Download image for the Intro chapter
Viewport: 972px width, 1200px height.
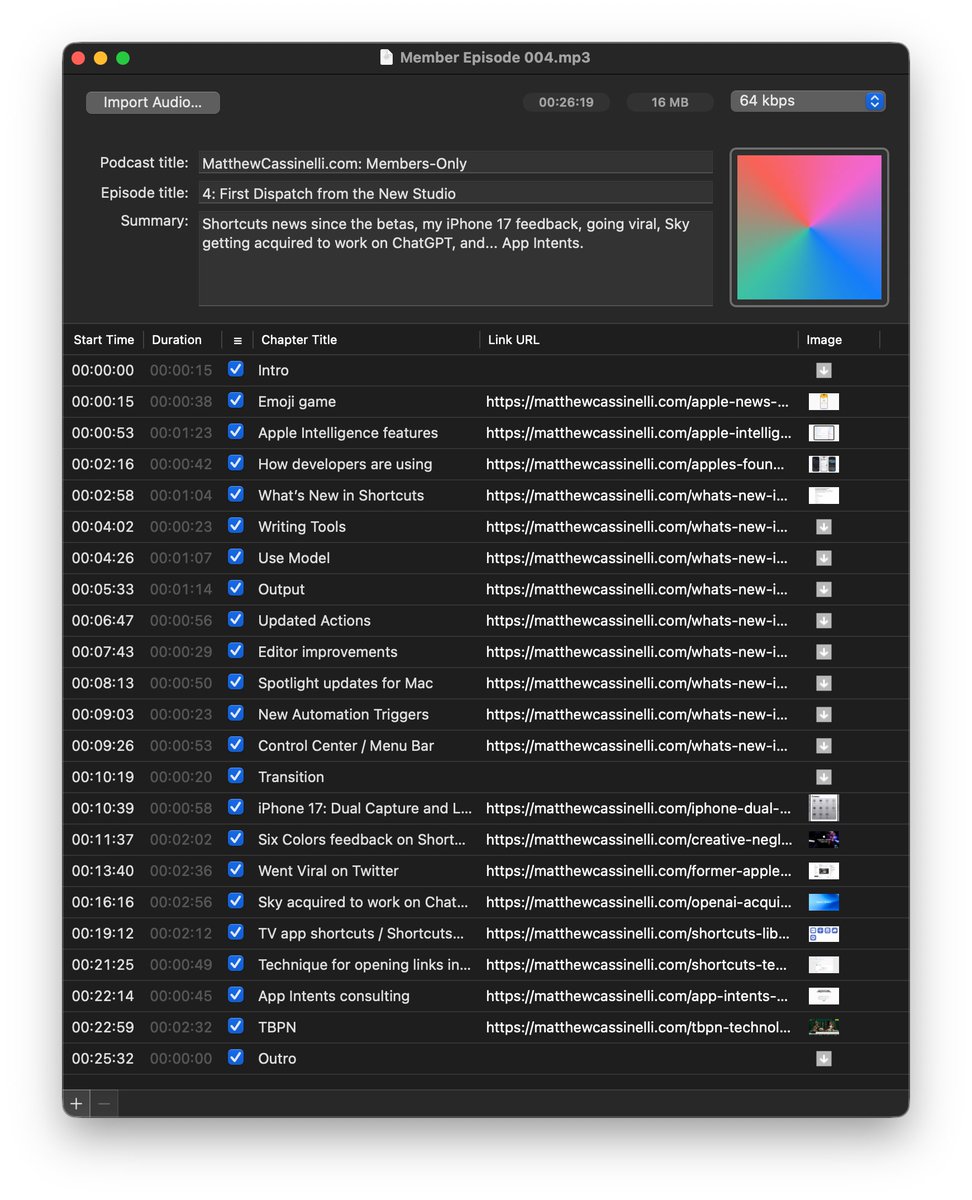(823, 370)
